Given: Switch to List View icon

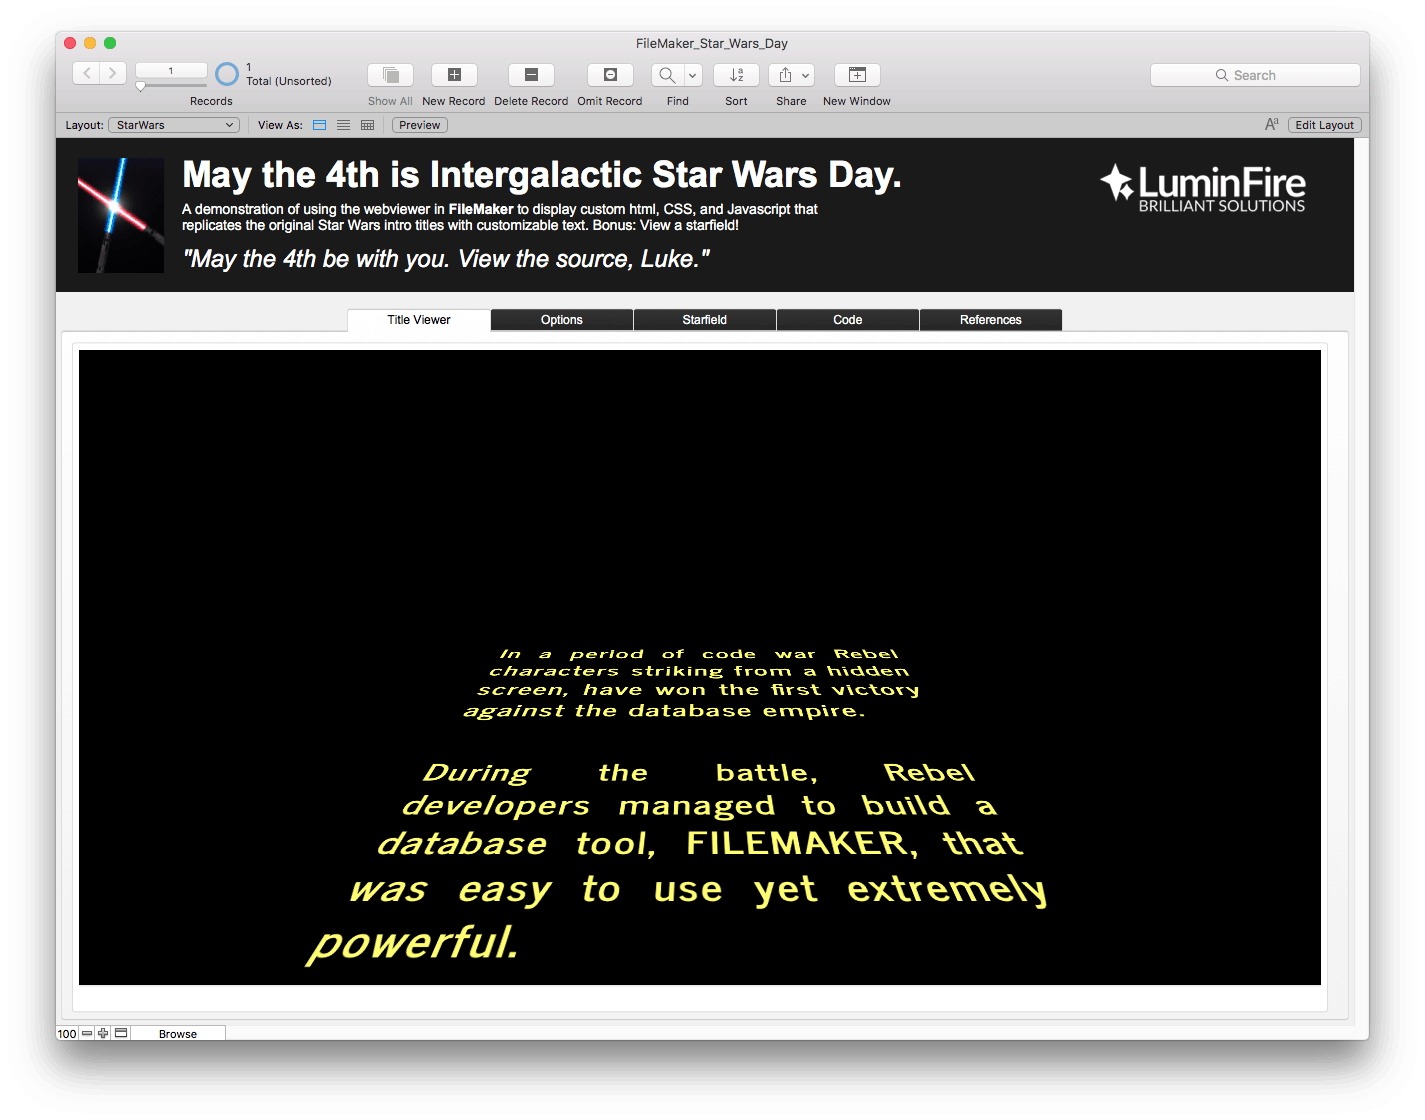Looking at the screenshot, I should point(344,125).
